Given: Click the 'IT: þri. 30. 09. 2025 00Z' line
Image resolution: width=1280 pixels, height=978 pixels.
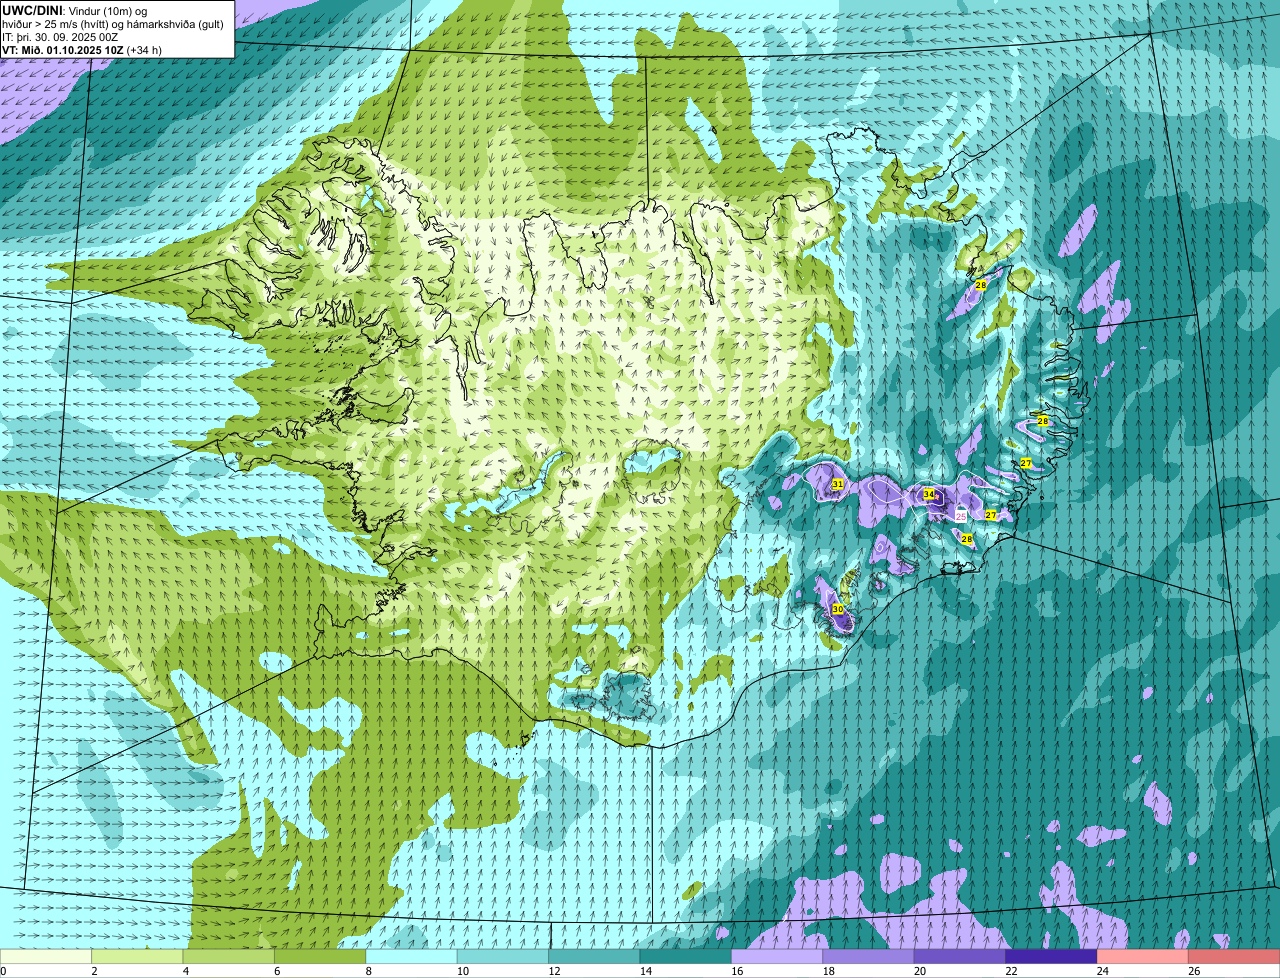Looking at the screenshot, I should [x=60, y=37].
